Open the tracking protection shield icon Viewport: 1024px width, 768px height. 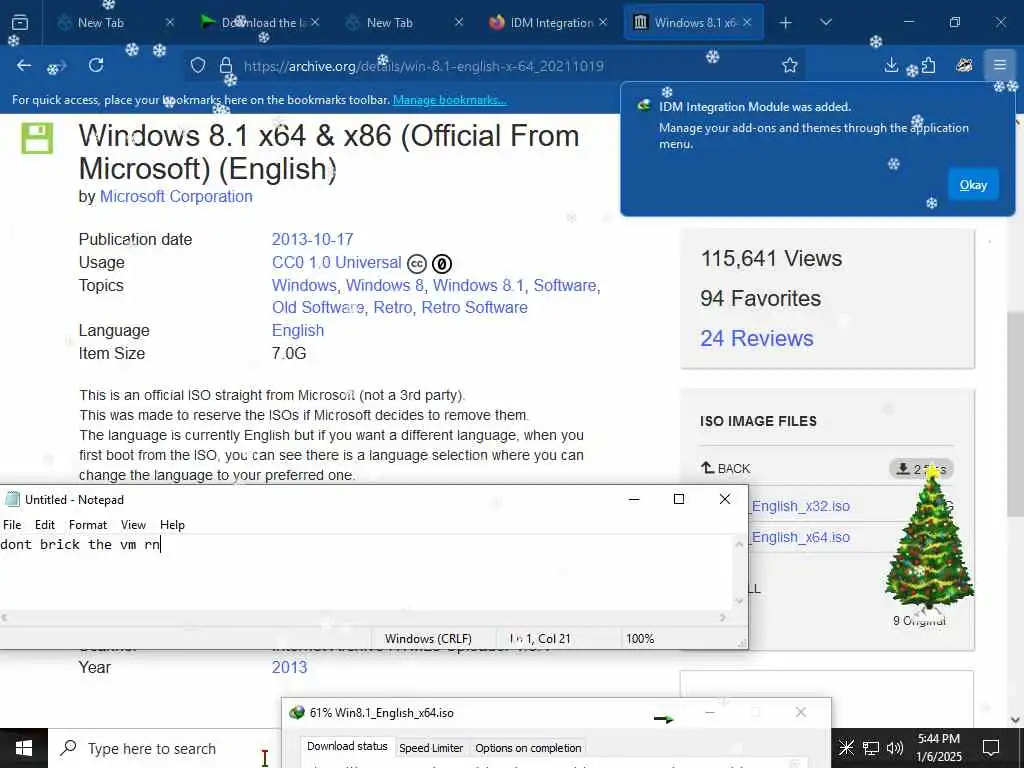coord(198,65)
